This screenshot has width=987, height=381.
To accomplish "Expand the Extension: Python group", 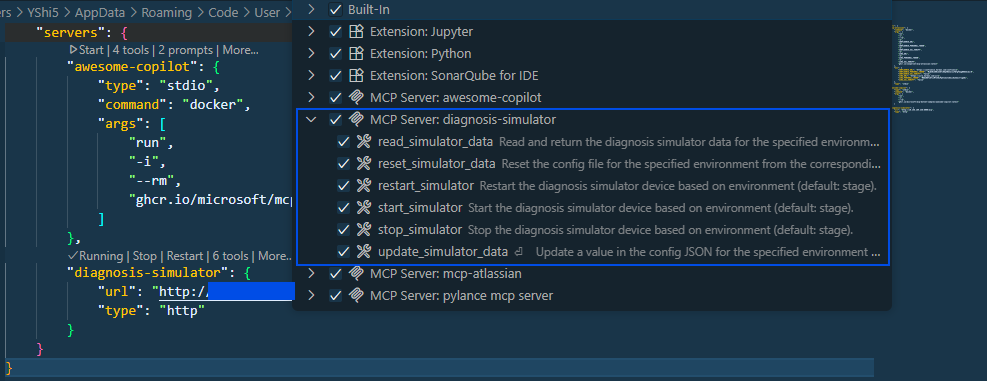I will (310, 54).
